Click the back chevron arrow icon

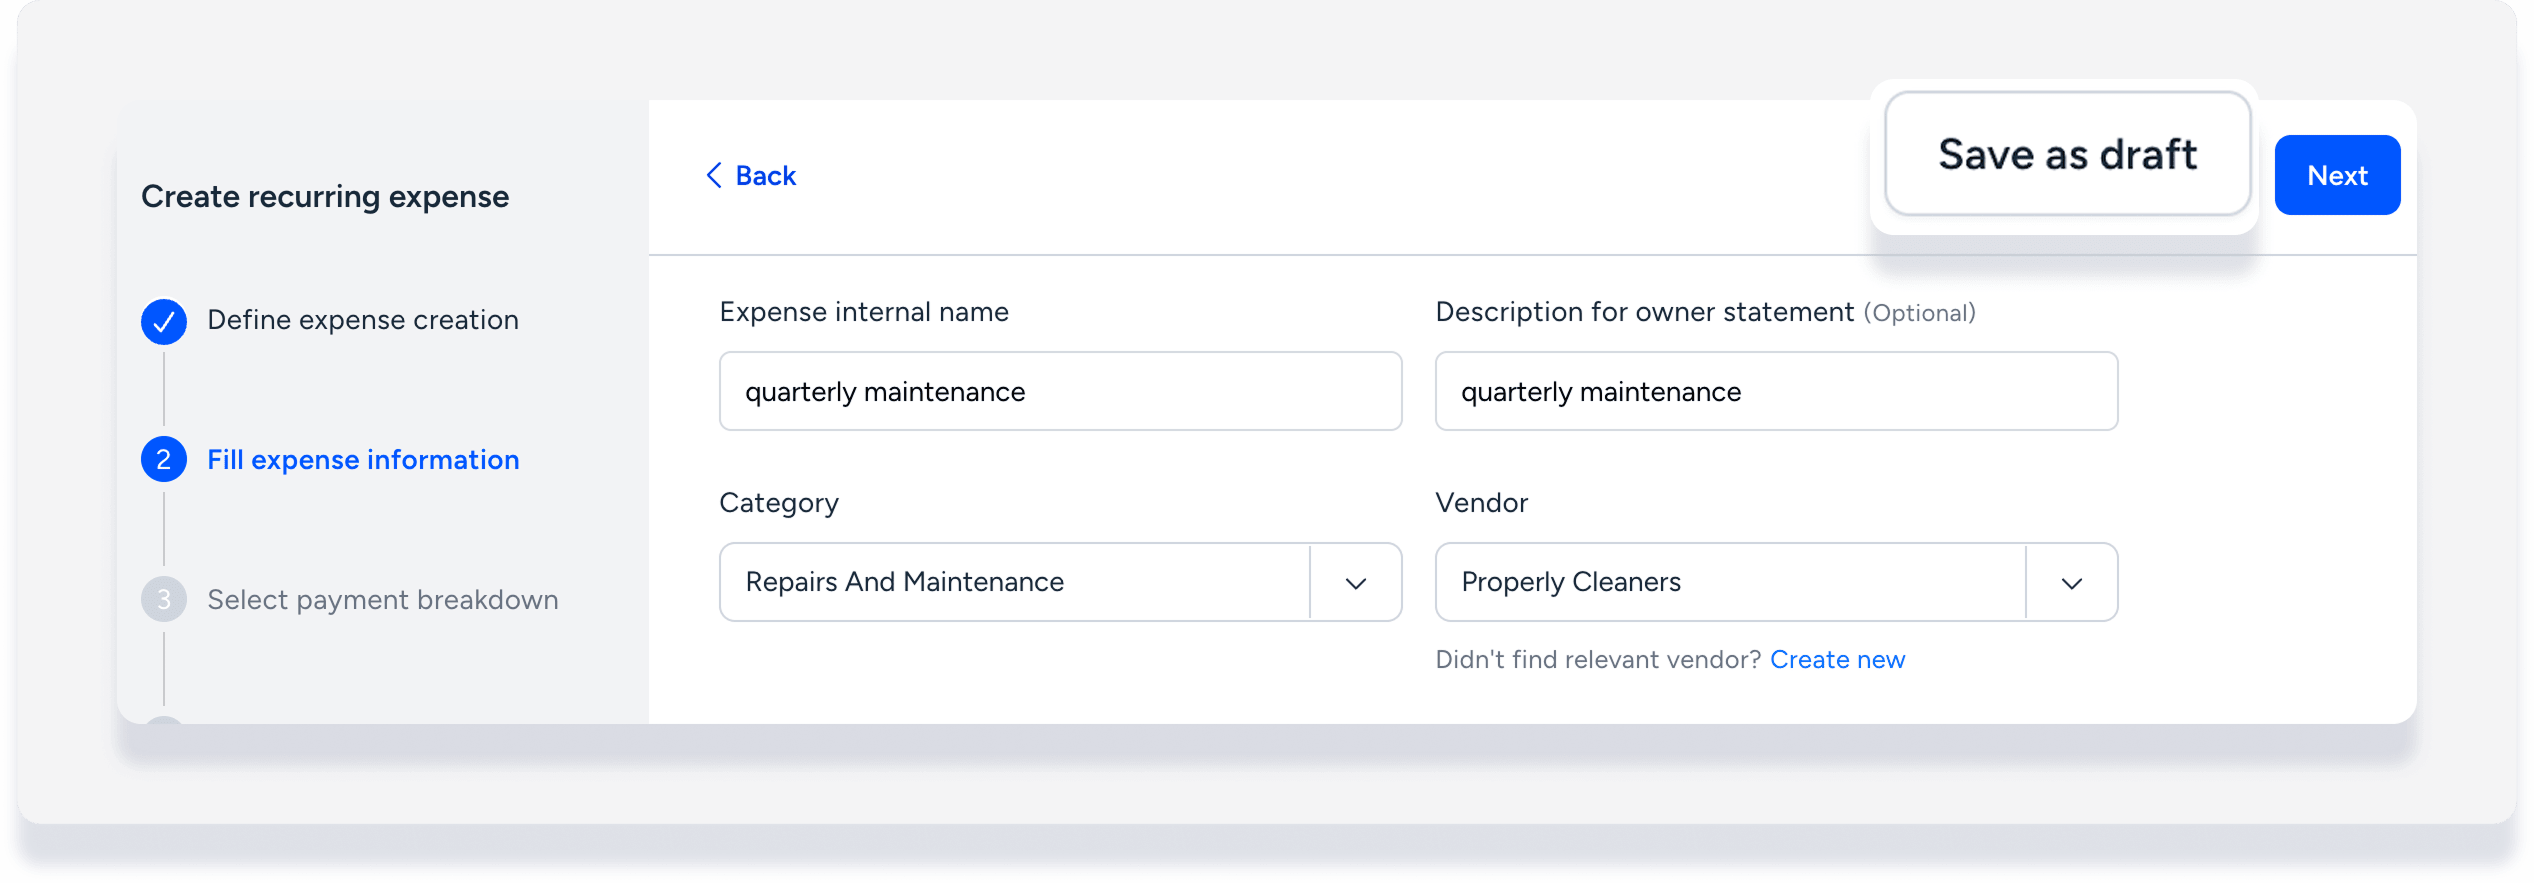[713, 176]
